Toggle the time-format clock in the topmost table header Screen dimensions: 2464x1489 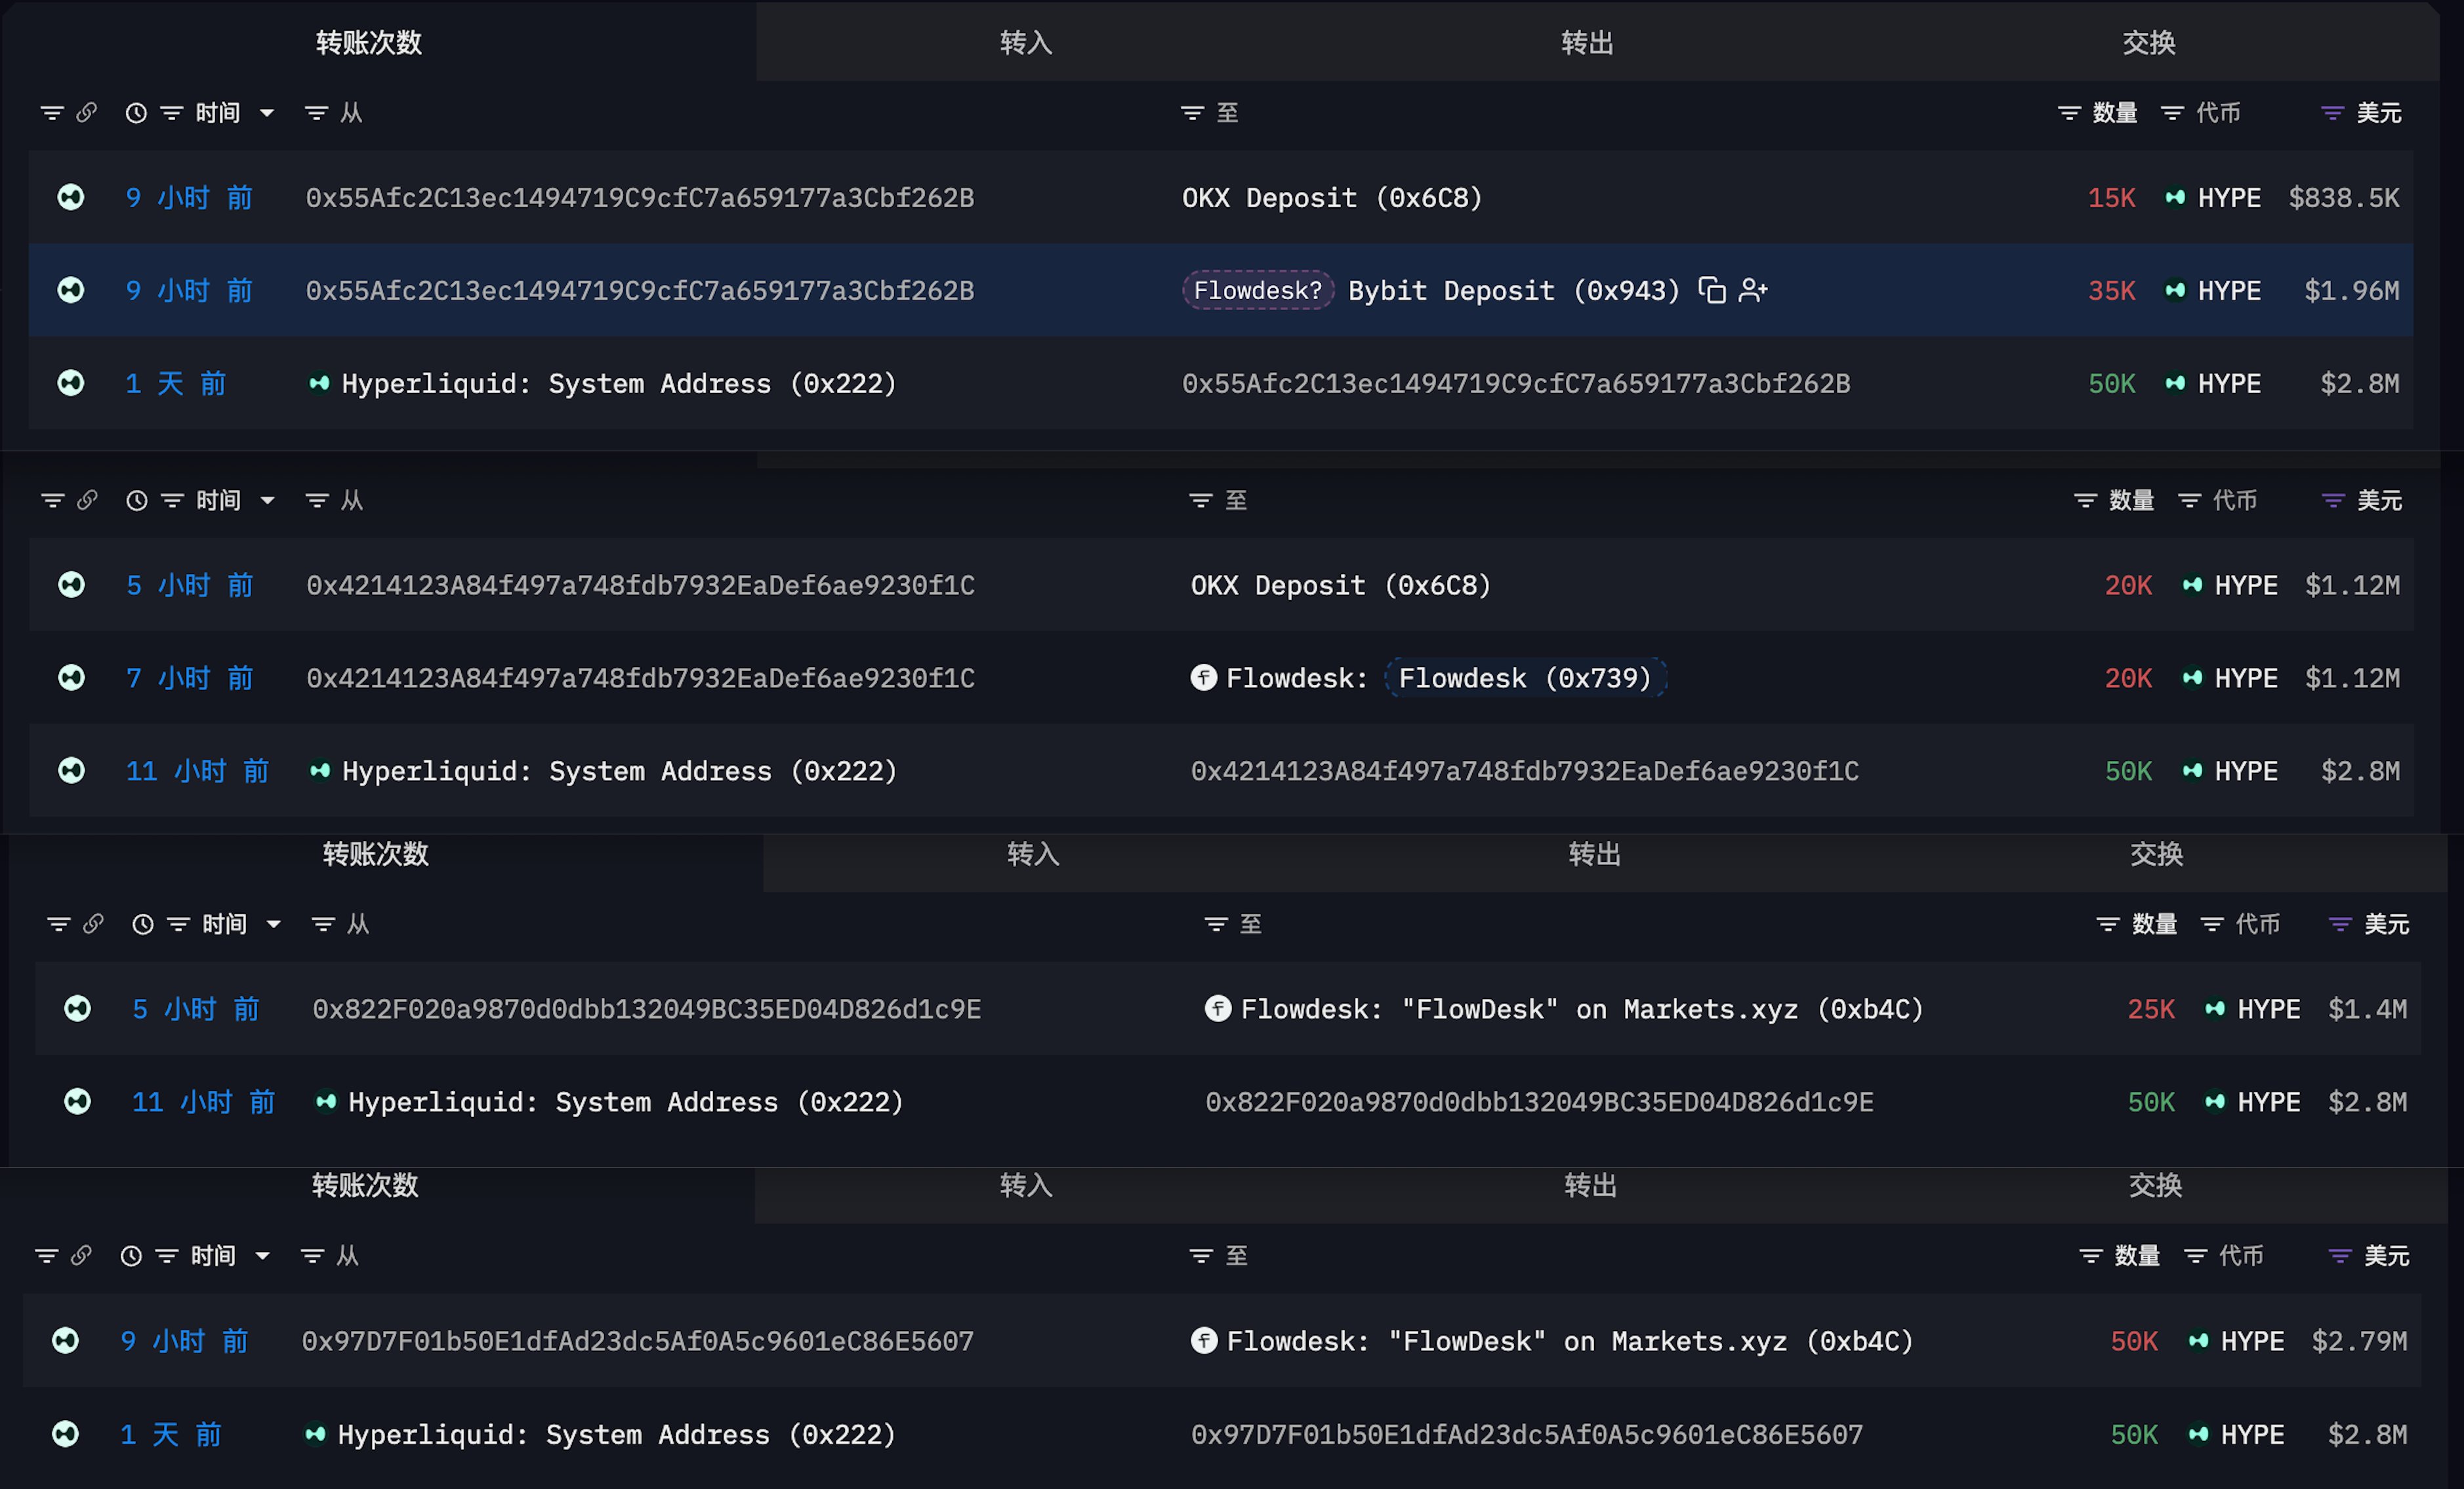(136, 113)
